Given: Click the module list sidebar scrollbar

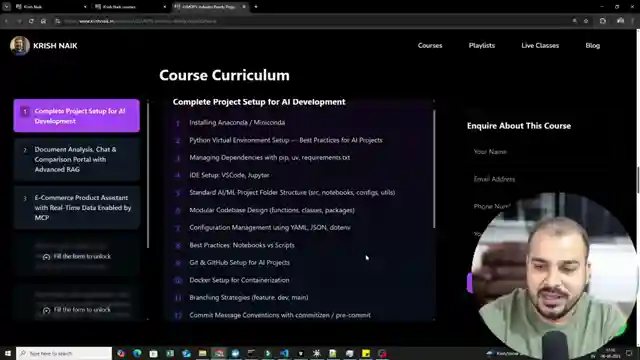Looking at the screenshot, I should click(x=148, y=176).
